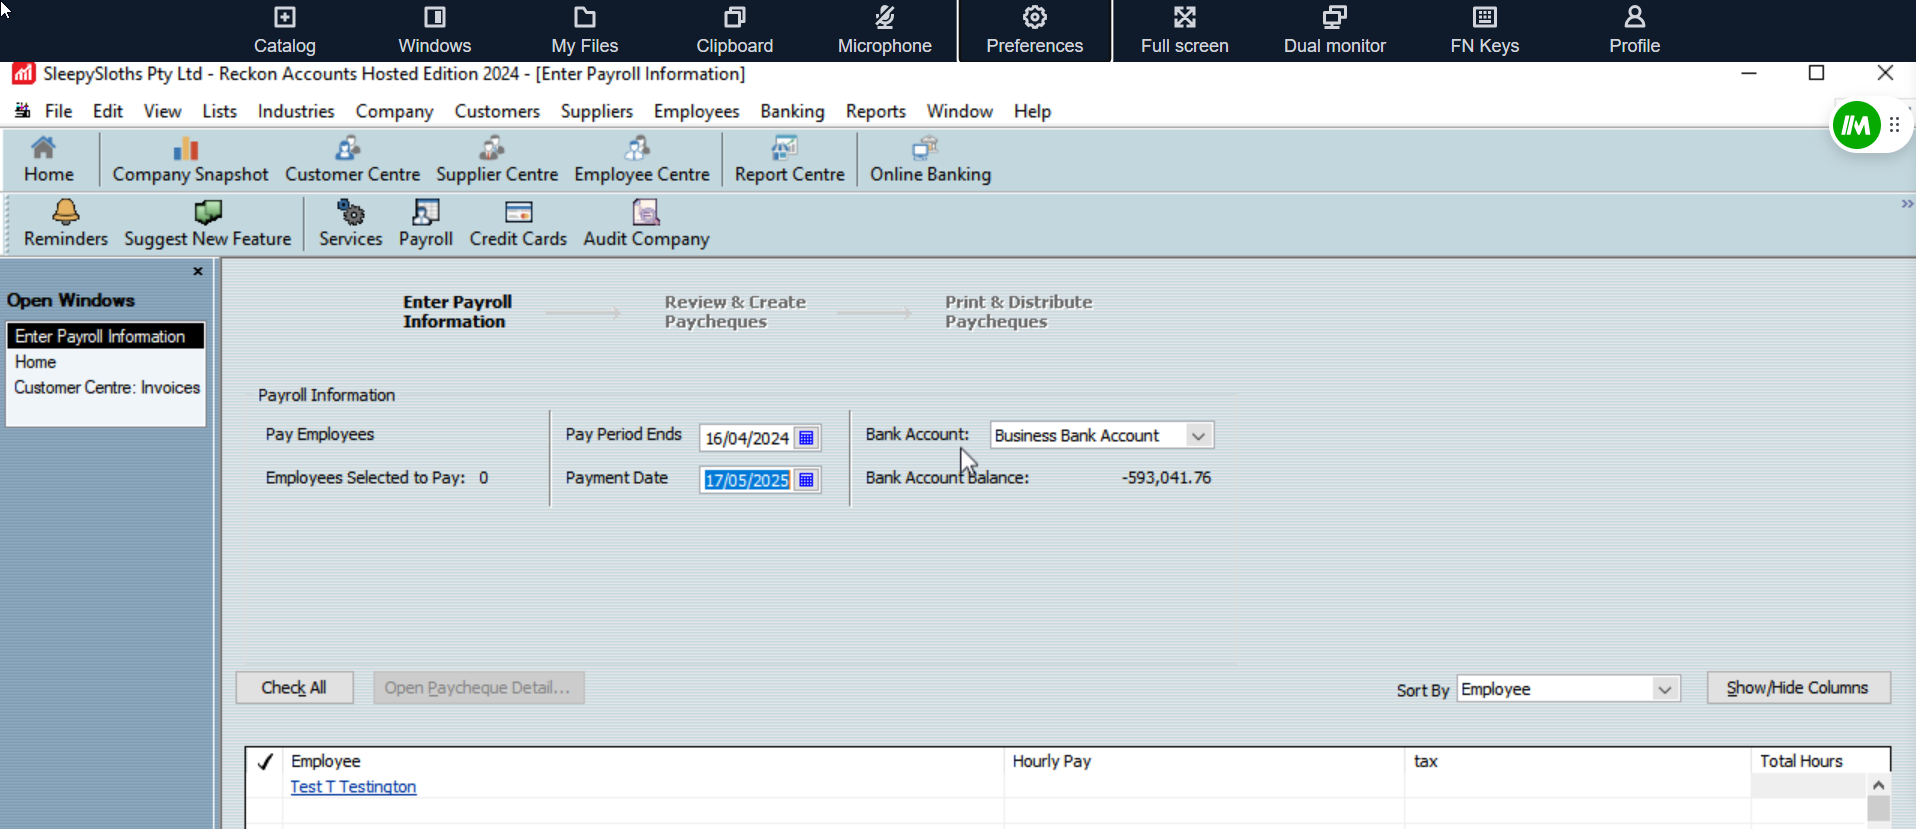1916x829 pixels.
Task: Open the Edit menu
Action: click(107, 111)
